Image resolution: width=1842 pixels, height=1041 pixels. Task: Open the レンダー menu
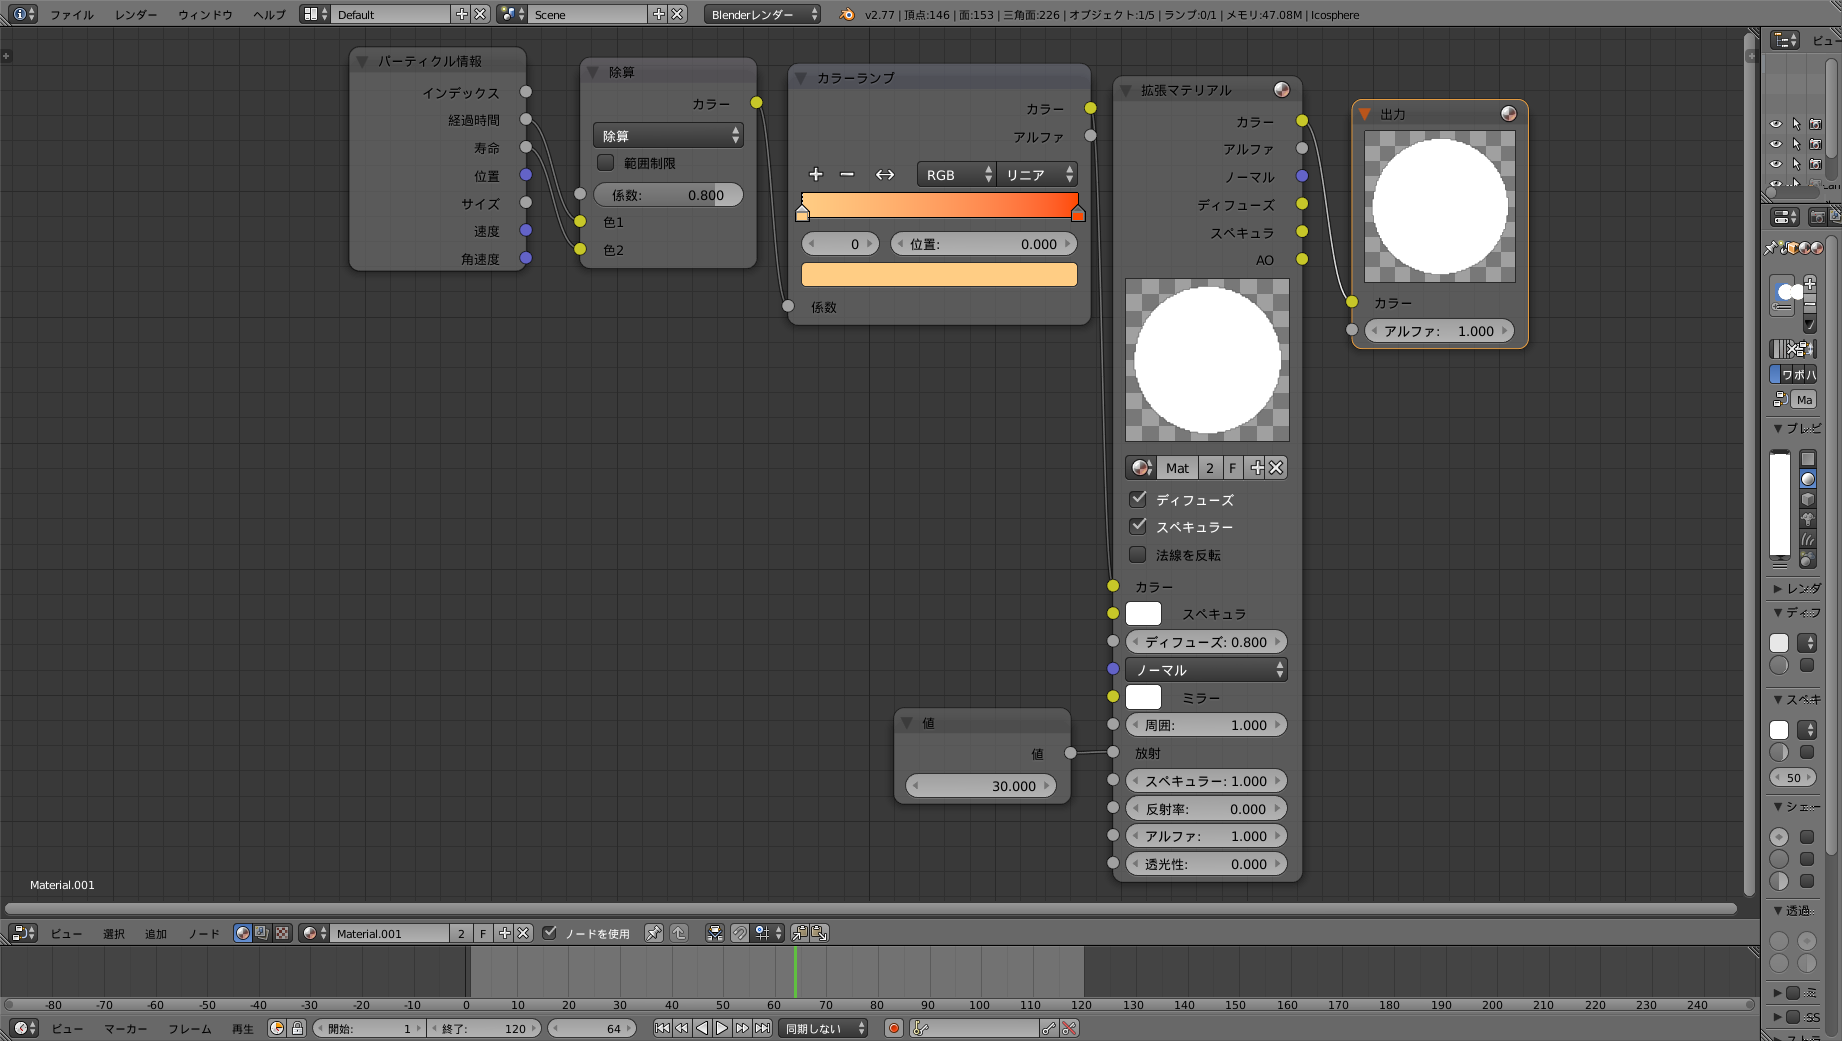click(x=136, y=14)
